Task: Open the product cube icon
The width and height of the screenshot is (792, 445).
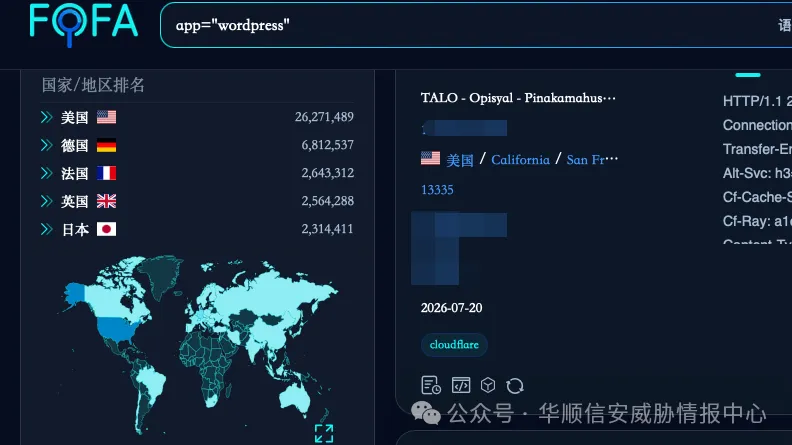Action: (x=488, y=385)
